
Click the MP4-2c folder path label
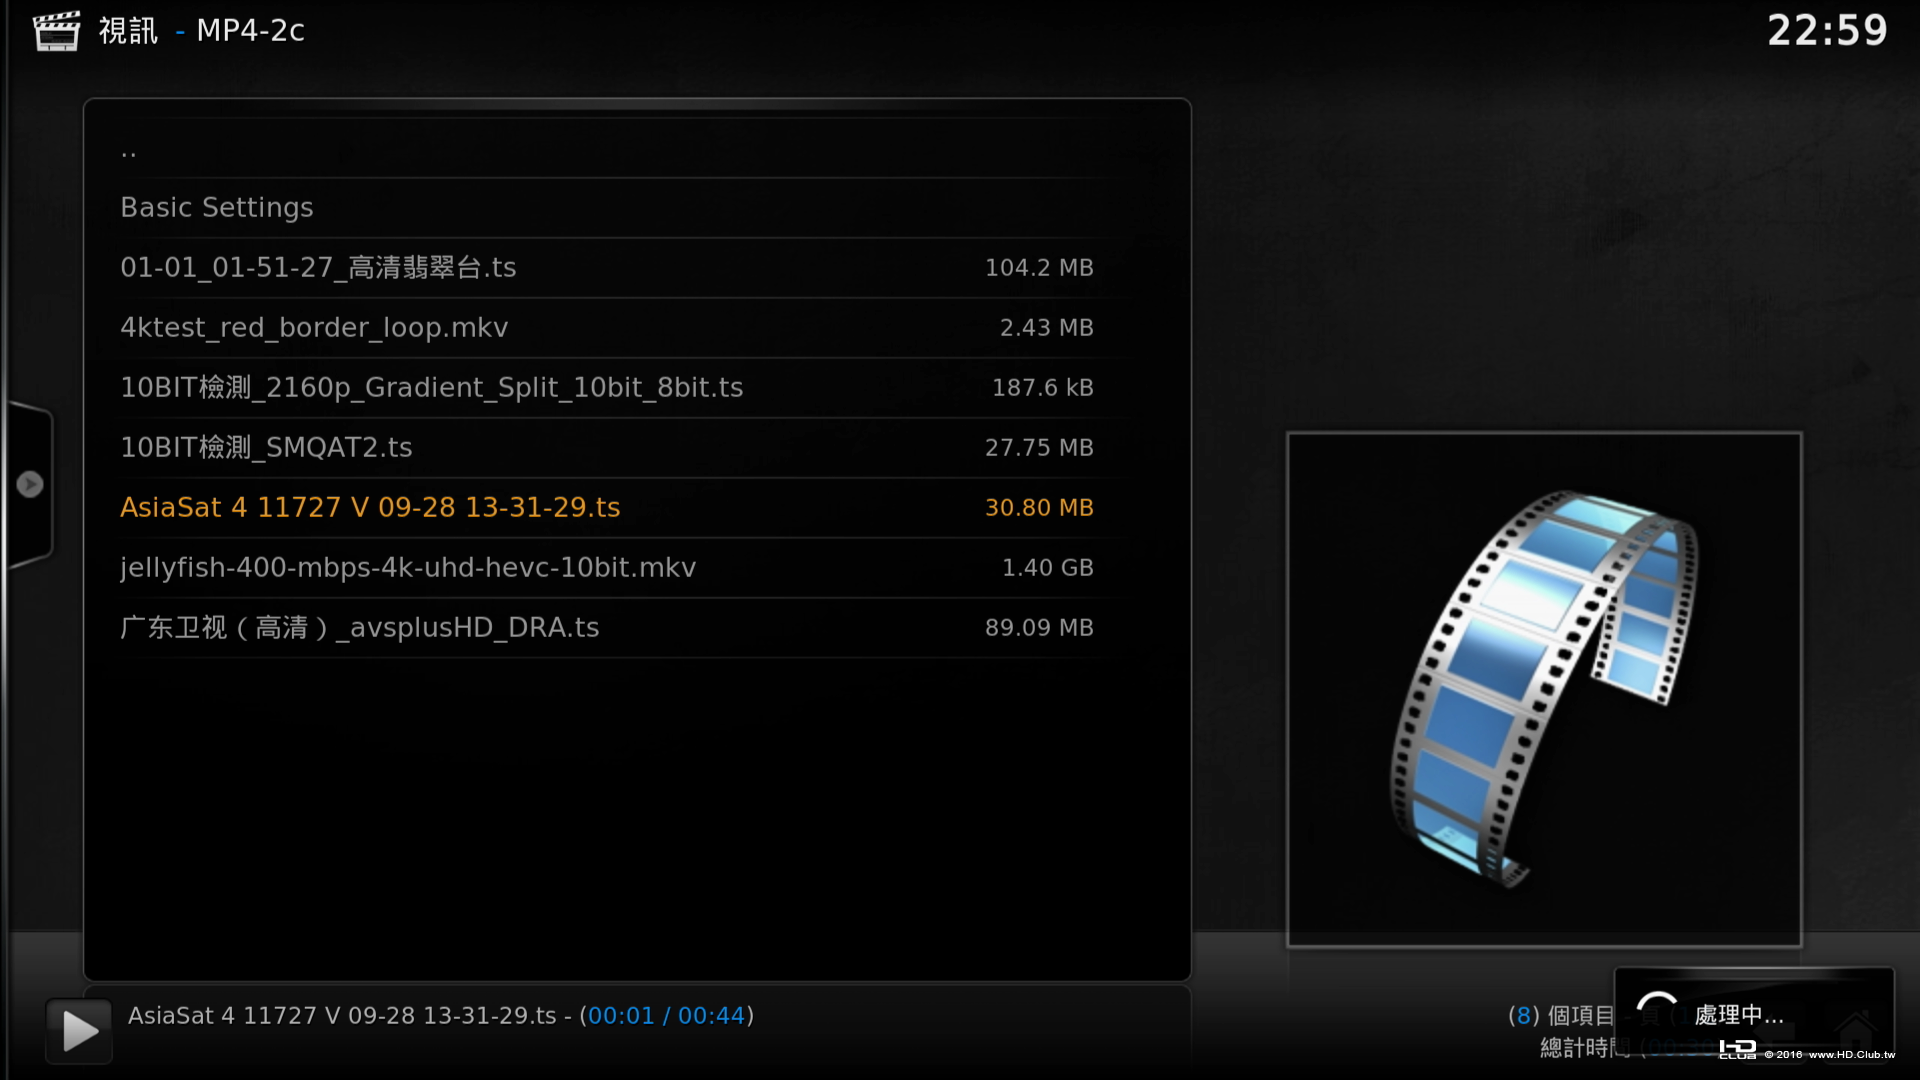point(250,31)
